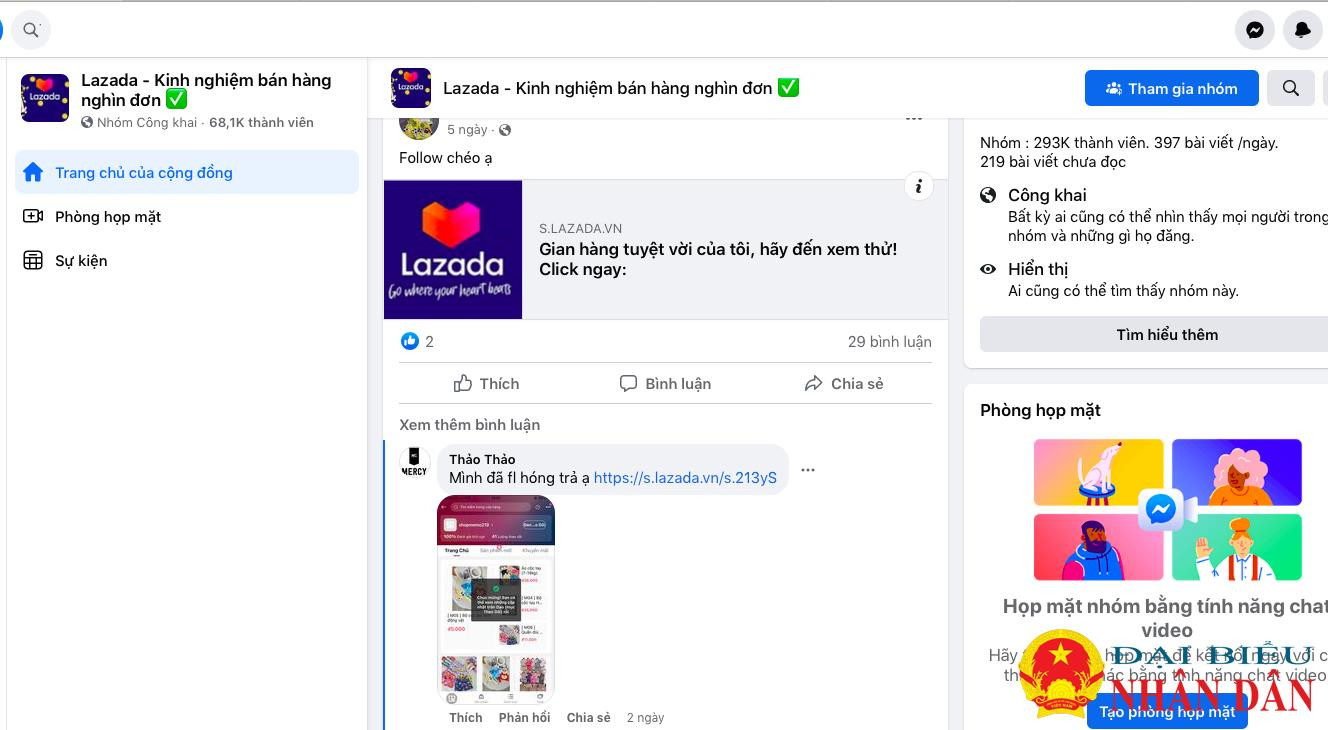
Task: Click the header group title text
Action: [x=621, y=88]
